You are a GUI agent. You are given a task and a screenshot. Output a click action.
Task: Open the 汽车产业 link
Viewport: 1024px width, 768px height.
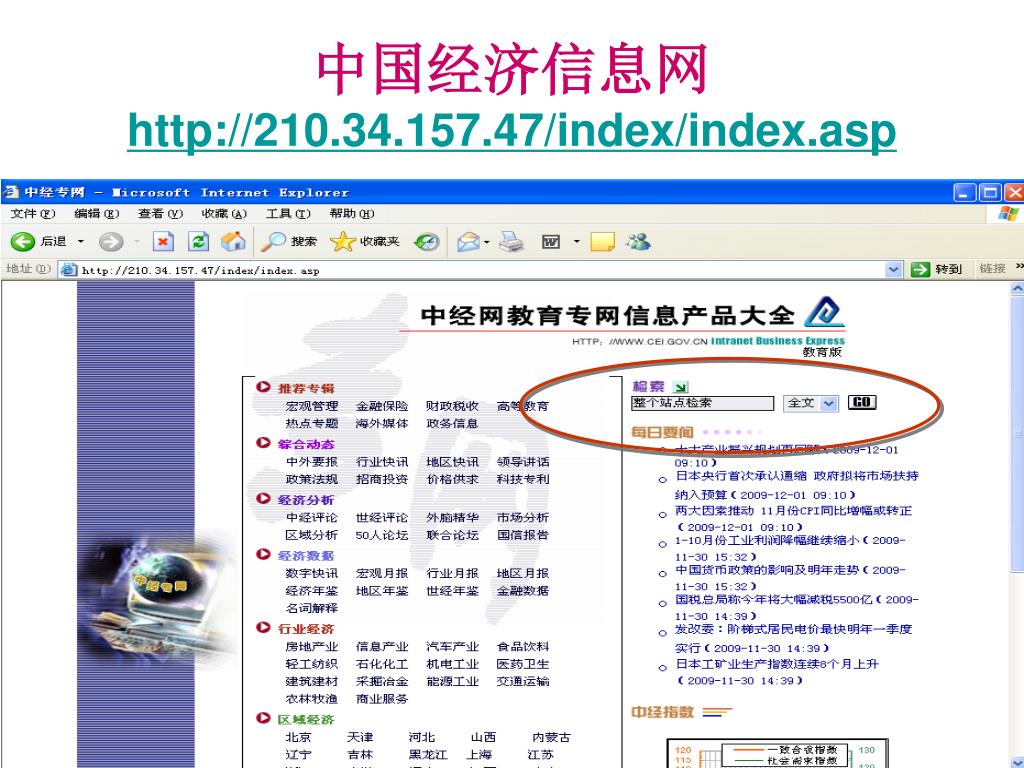click(453, 647)
